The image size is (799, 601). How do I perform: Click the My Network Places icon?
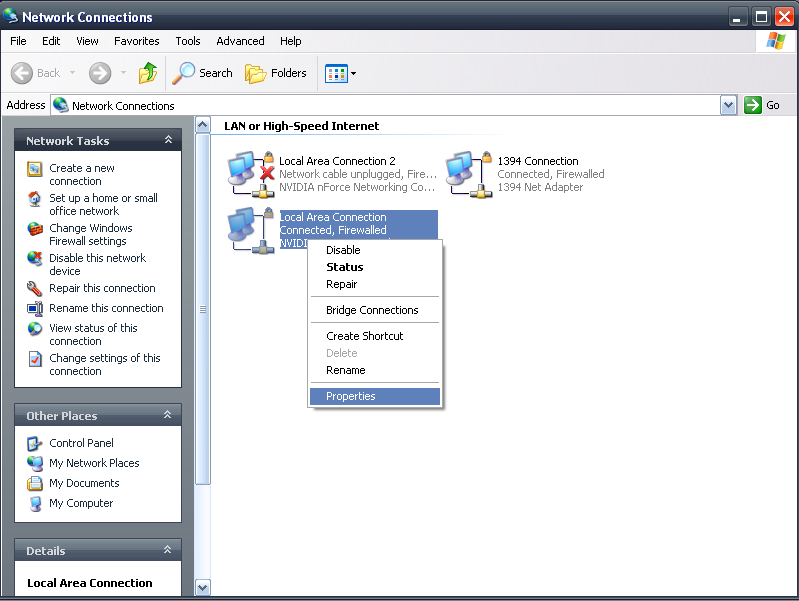coord(35,463)
